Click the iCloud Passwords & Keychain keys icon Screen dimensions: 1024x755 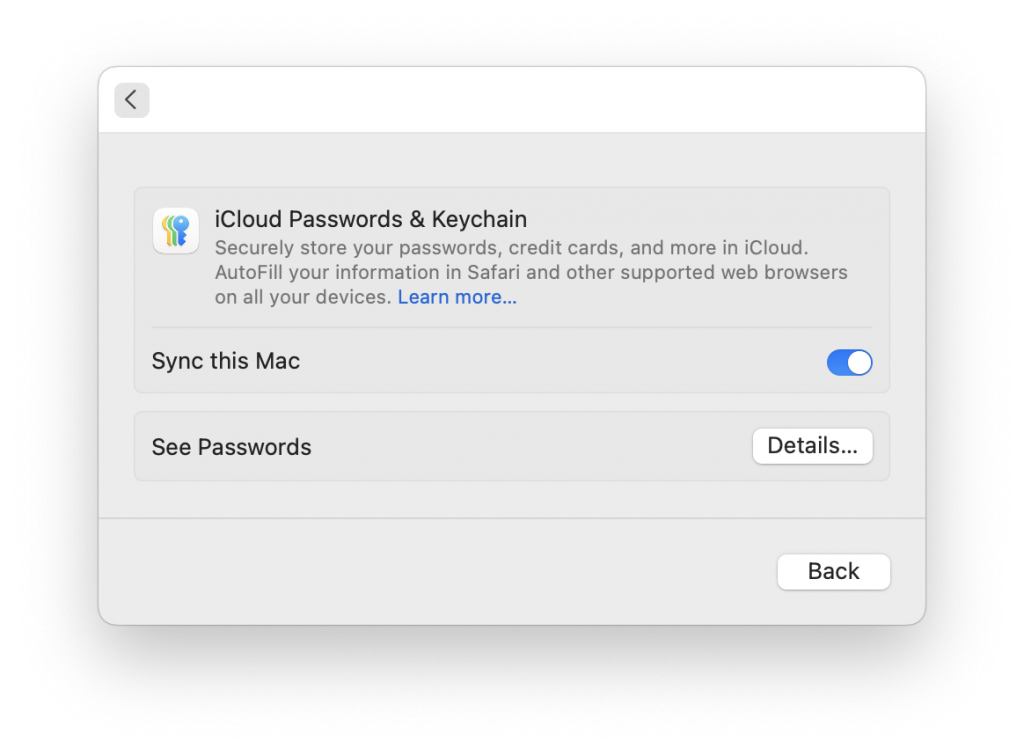coord(175,231)
